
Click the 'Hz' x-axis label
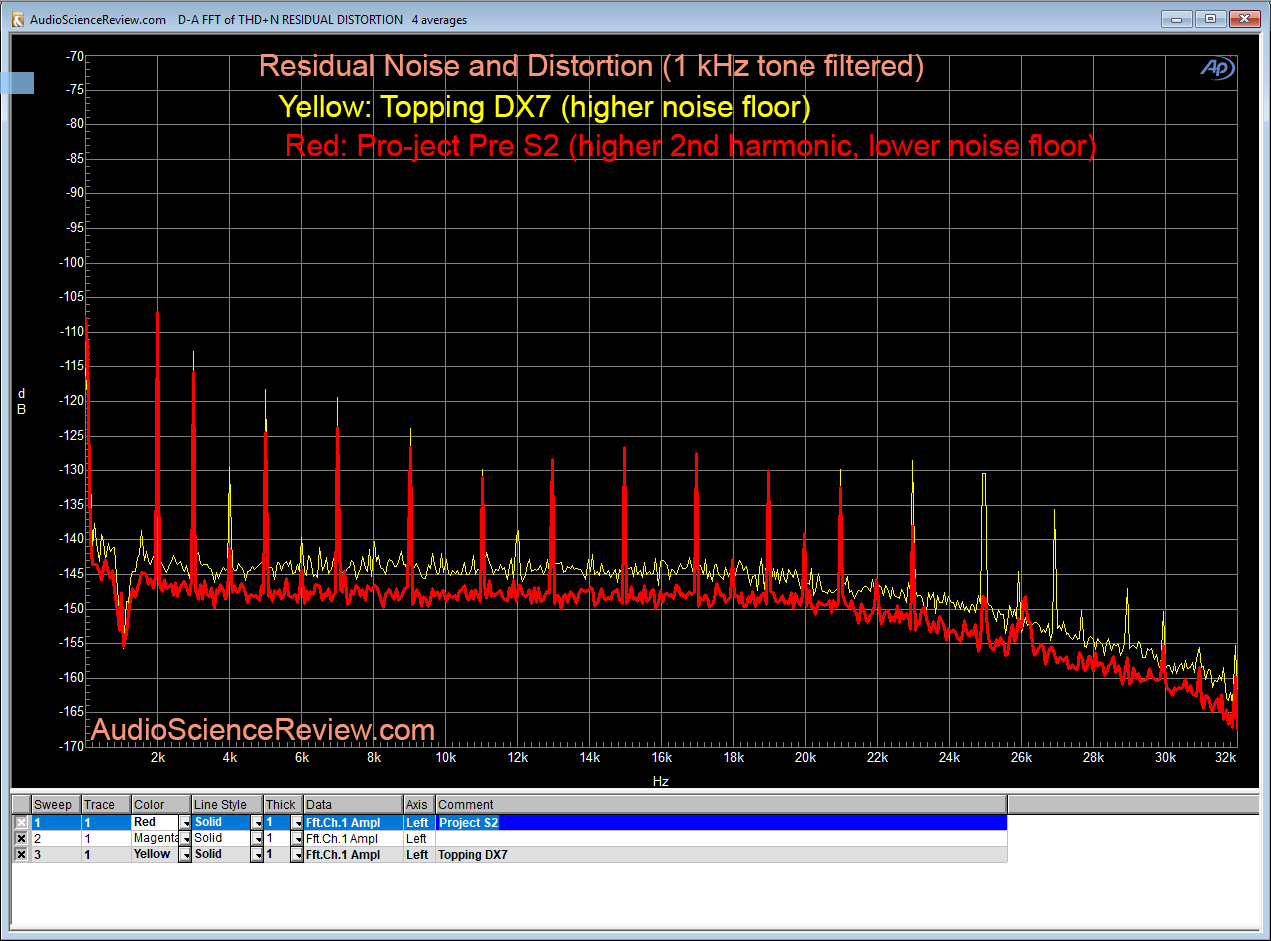click(x=660, y=781)
